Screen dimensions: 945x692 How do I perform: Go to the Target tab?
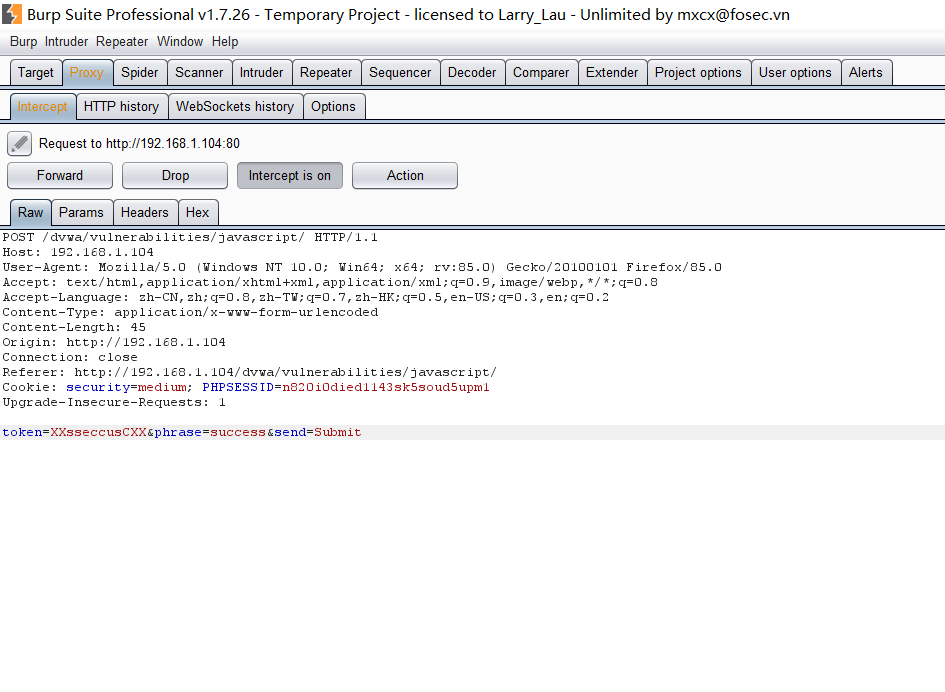pos(36,73)
